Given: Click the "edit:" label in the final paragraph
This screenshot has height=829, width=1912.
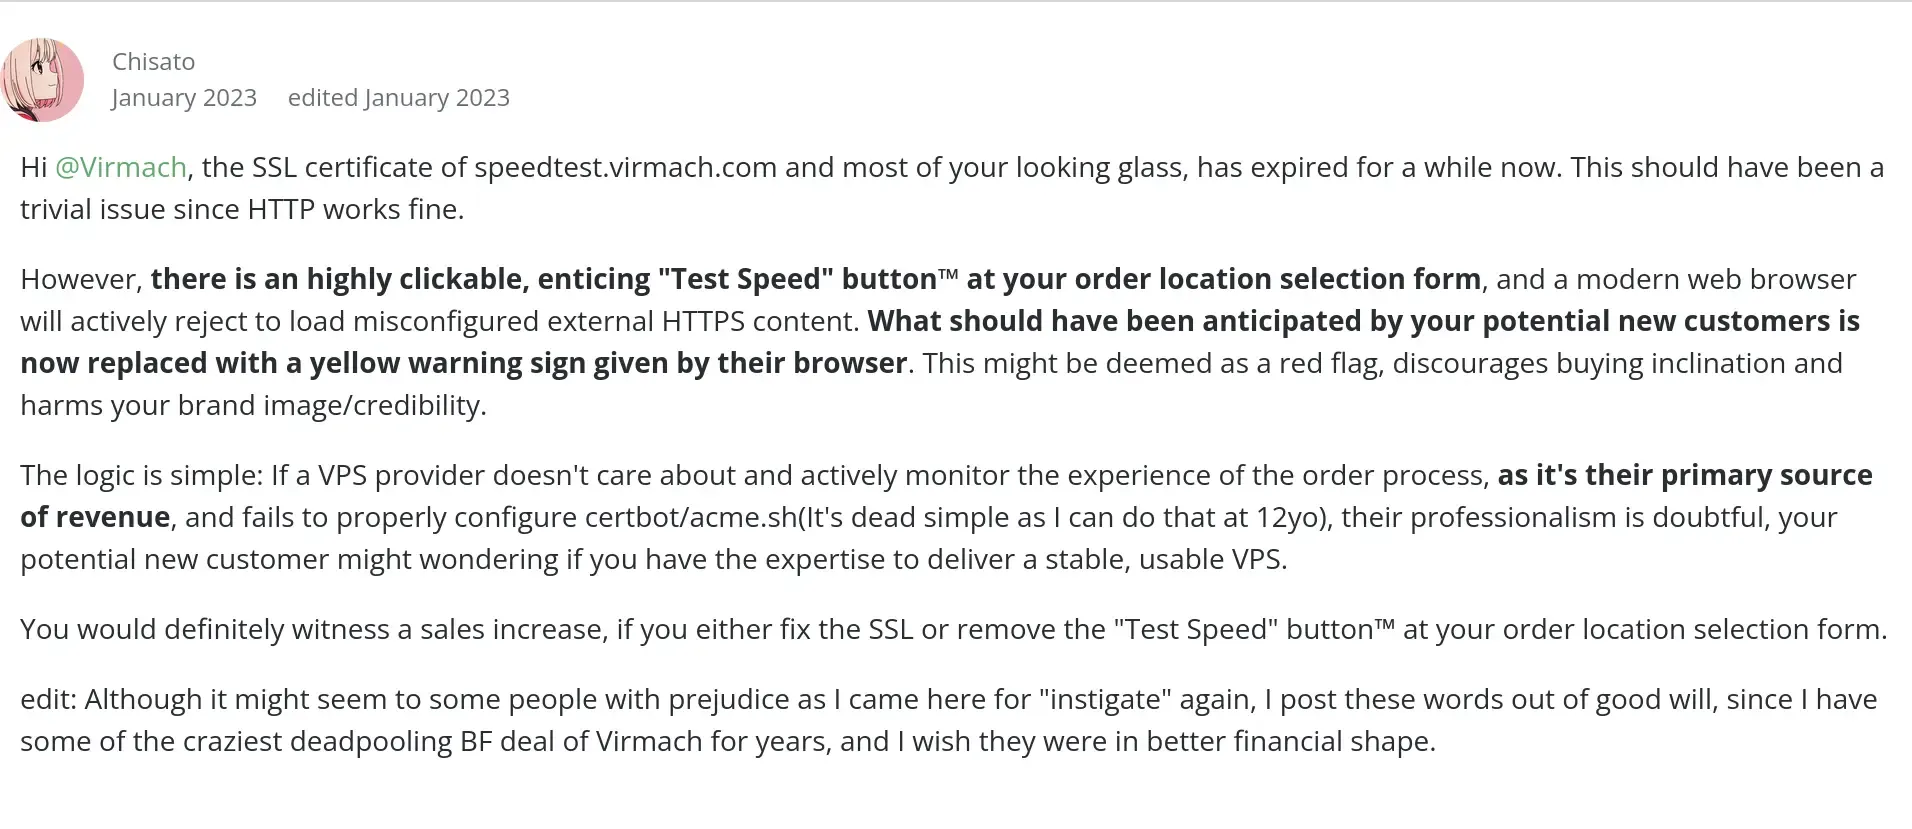Looking at the screenshot, I should pyautogui.click(x=48, y=699).
